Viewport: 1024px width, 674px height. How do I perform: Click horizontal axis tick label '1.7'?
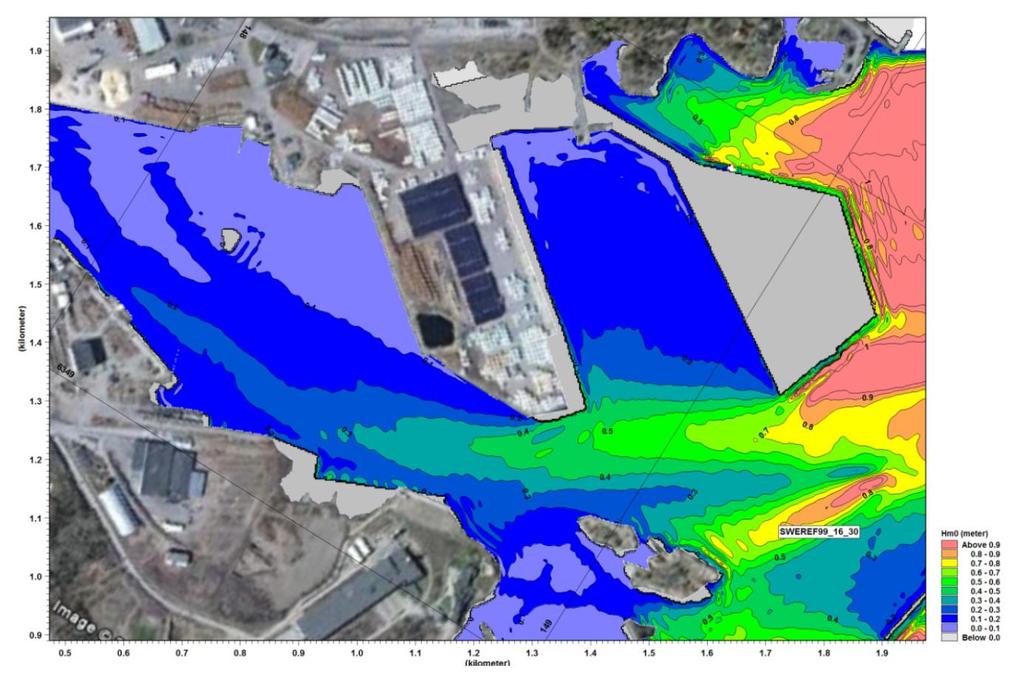tap(765, 652)
